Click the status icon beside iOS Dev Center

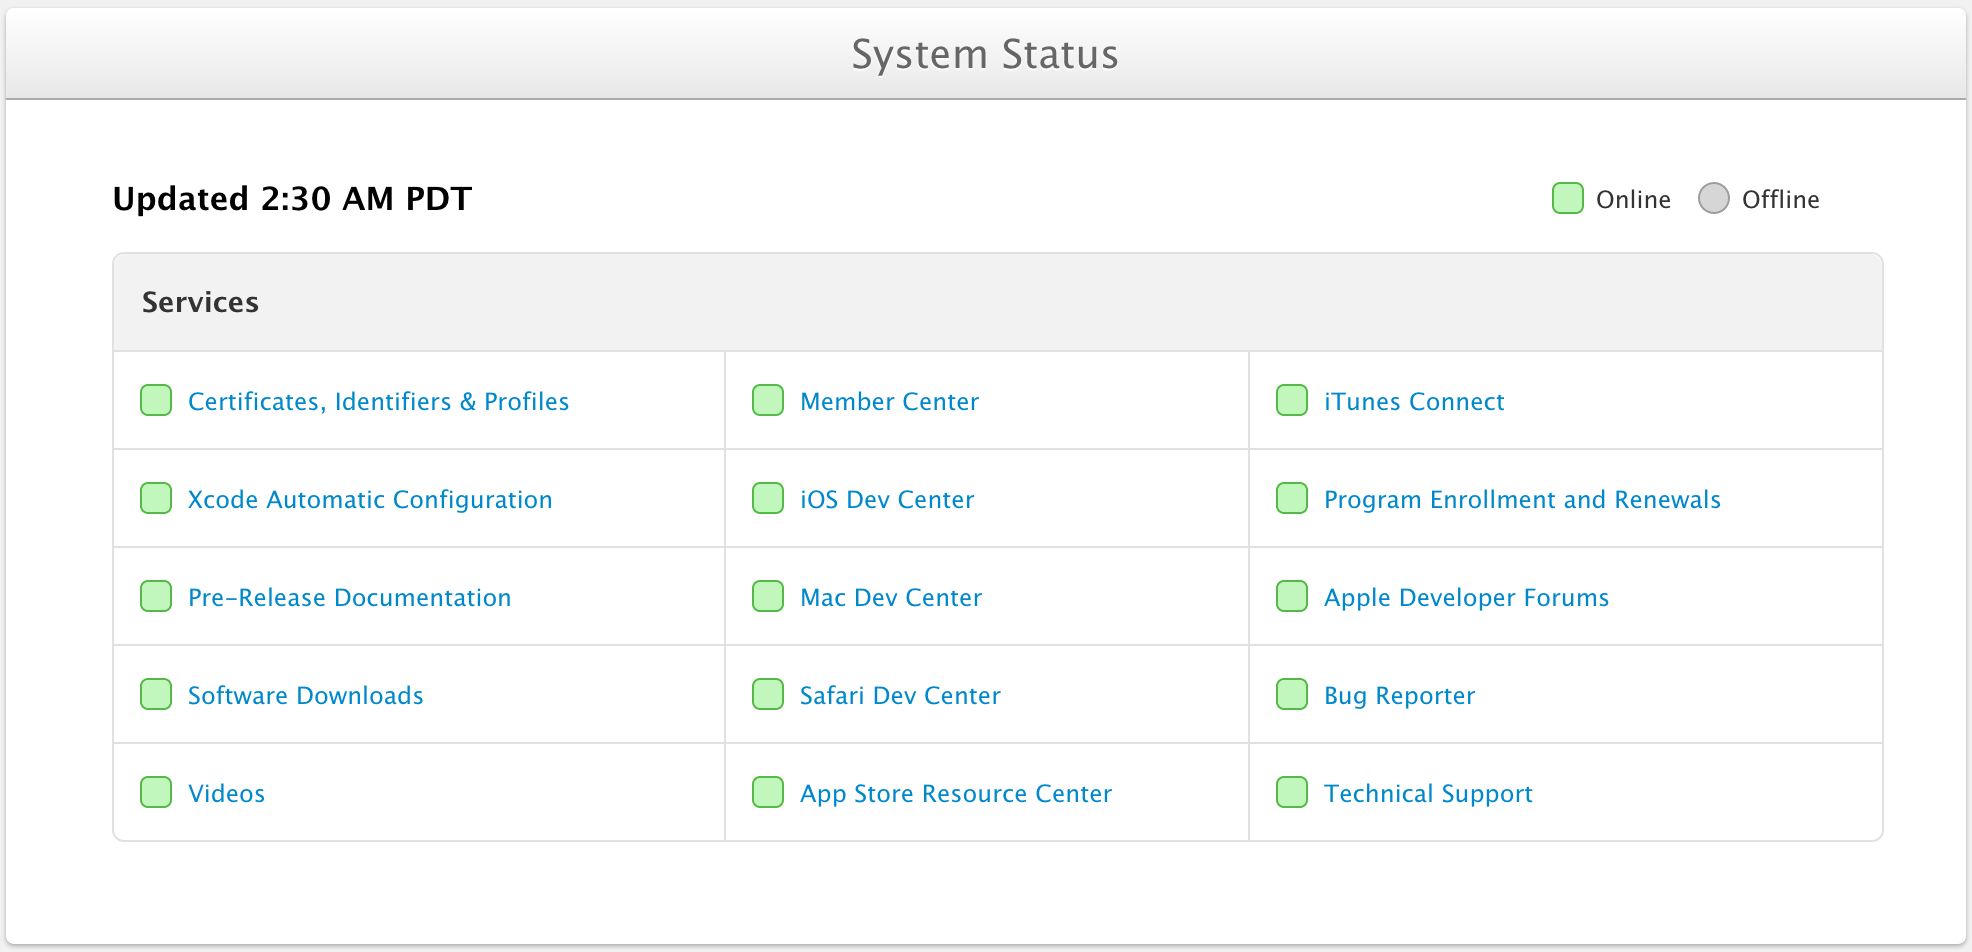[x=768, y=498]
